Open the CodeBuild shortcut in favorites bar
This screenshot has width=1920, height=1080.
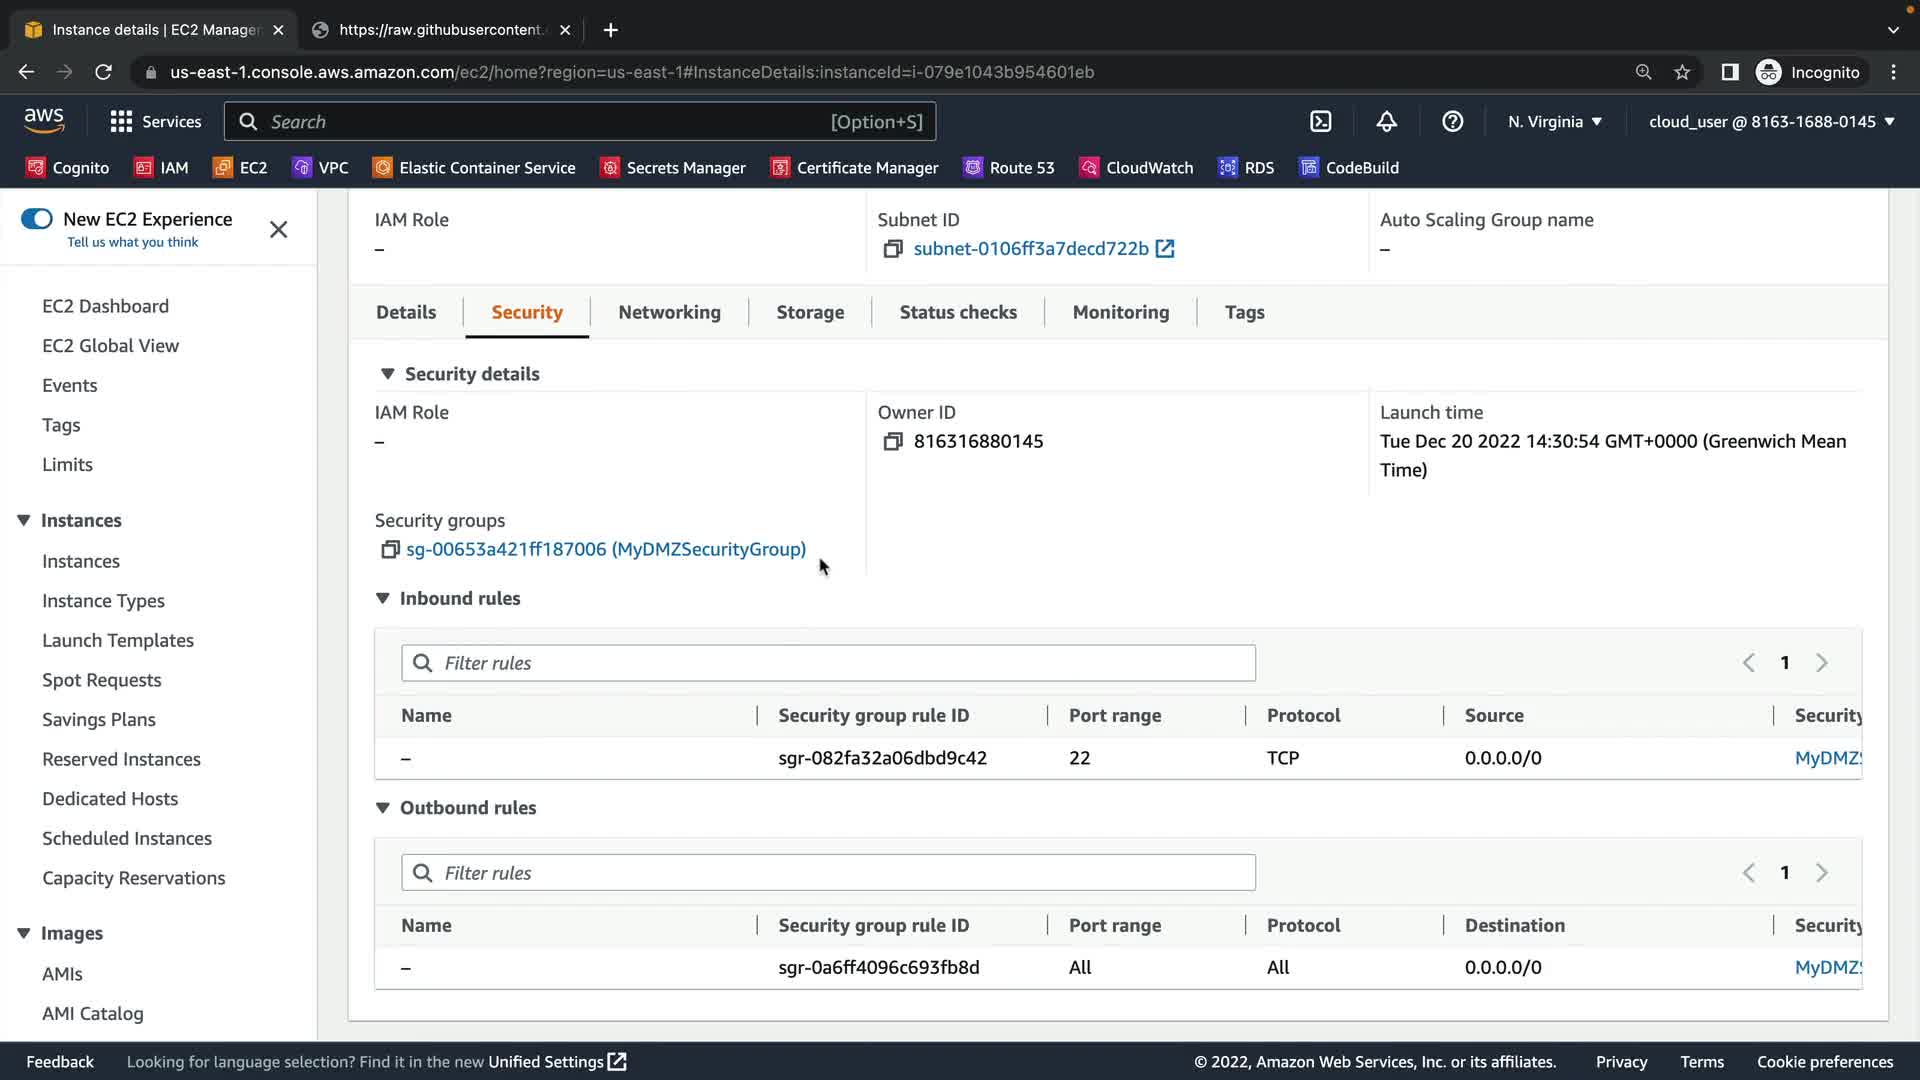1349,168
